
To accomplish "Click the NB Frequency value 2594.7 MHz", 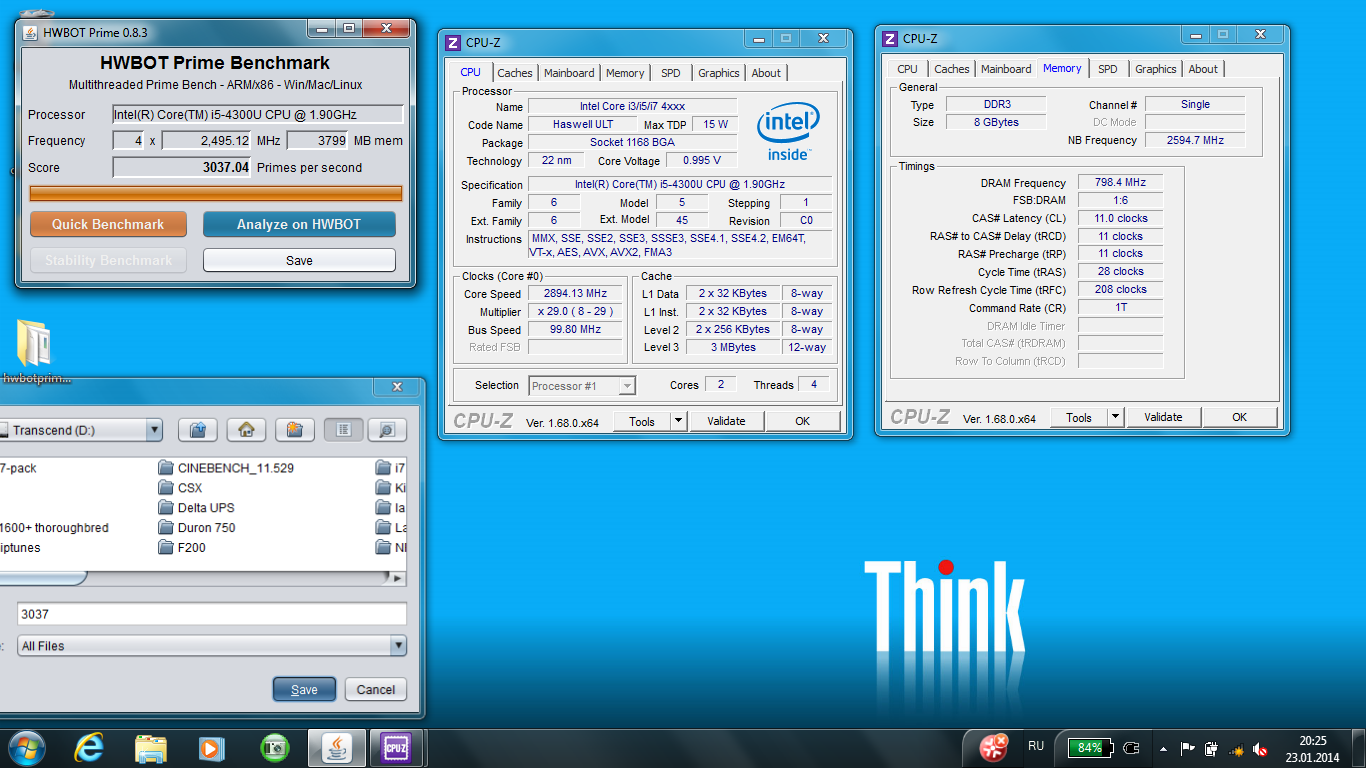I will point(1195,140).
